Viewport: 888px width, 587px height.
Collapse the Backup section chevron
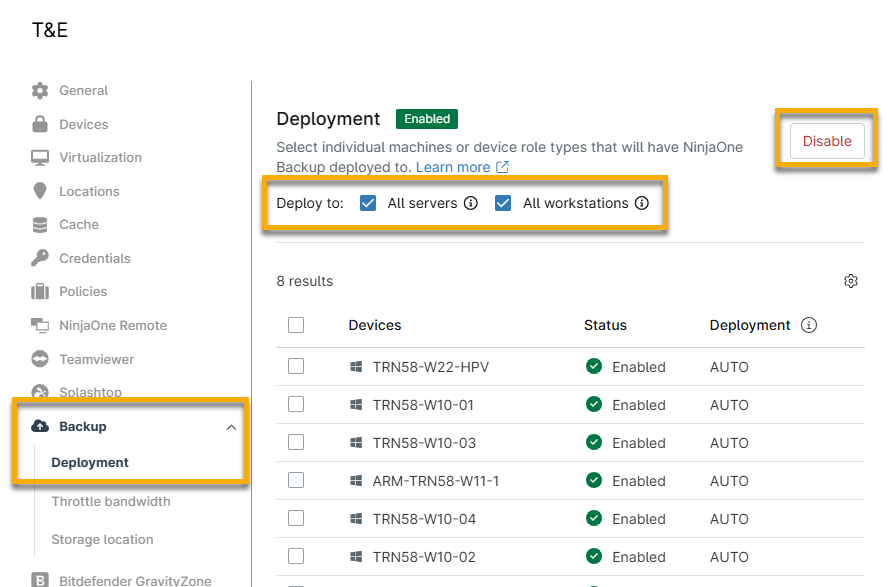(231, 427)
